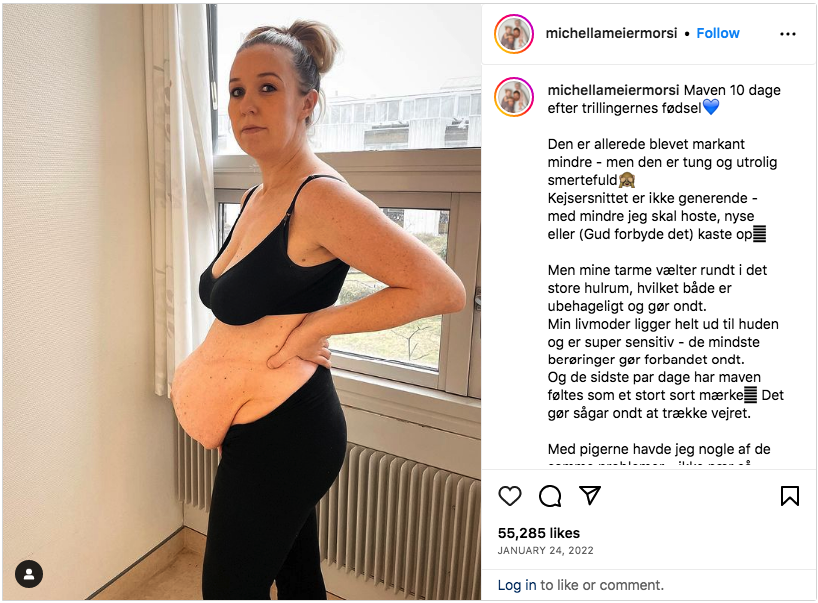This screenshot has height=603, width=818.
Task: Click caption text starting 'Maven 10 dage'
Action: point(664,99)
